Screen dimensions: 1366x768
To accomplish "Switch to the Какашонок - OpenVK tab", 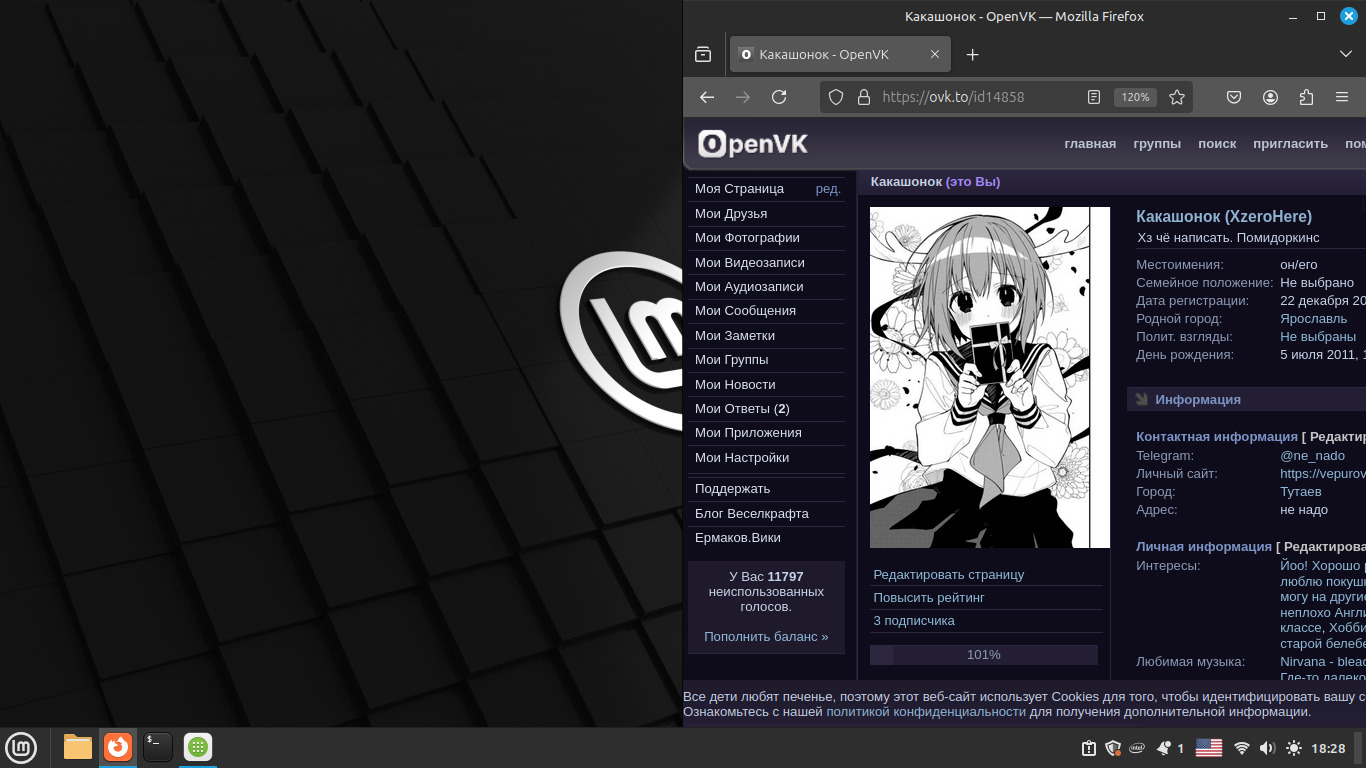I will coord(840,54).
